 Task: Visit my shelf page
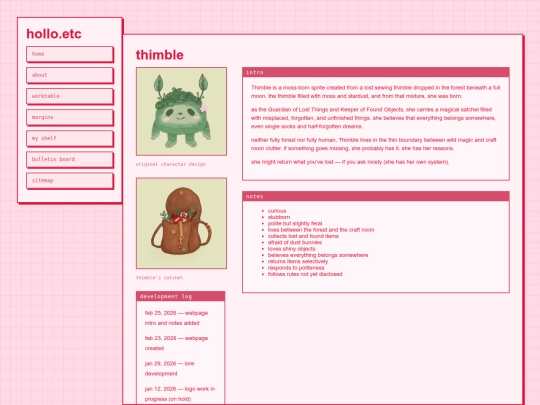[x=70, y=138]
